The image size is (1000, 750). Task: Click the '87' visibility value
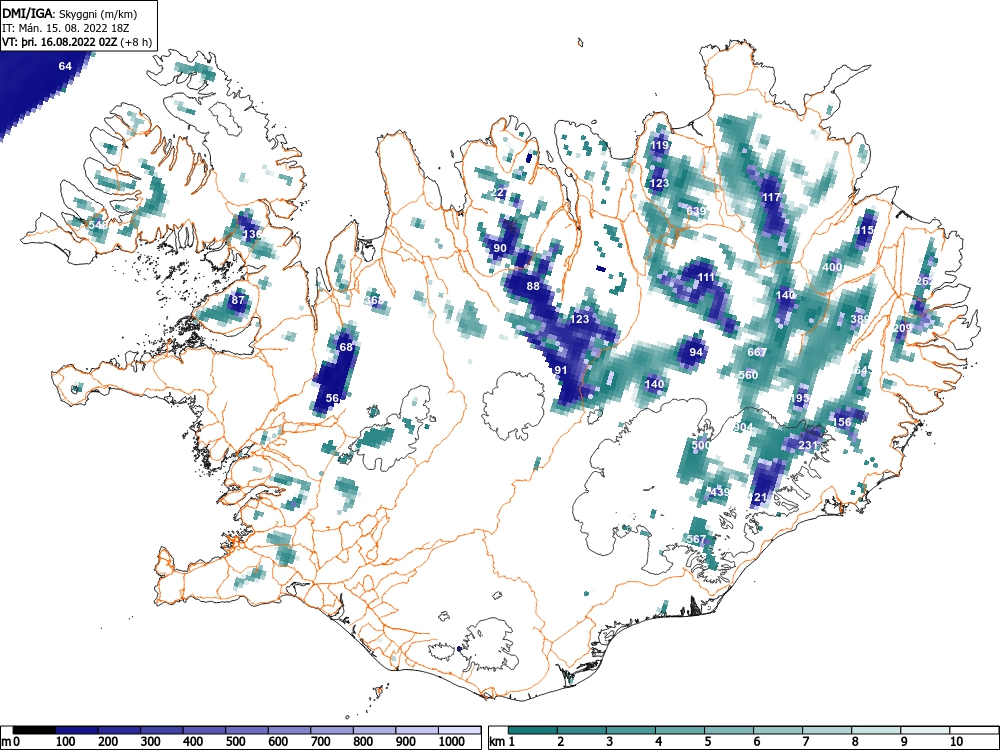(238, 300)
